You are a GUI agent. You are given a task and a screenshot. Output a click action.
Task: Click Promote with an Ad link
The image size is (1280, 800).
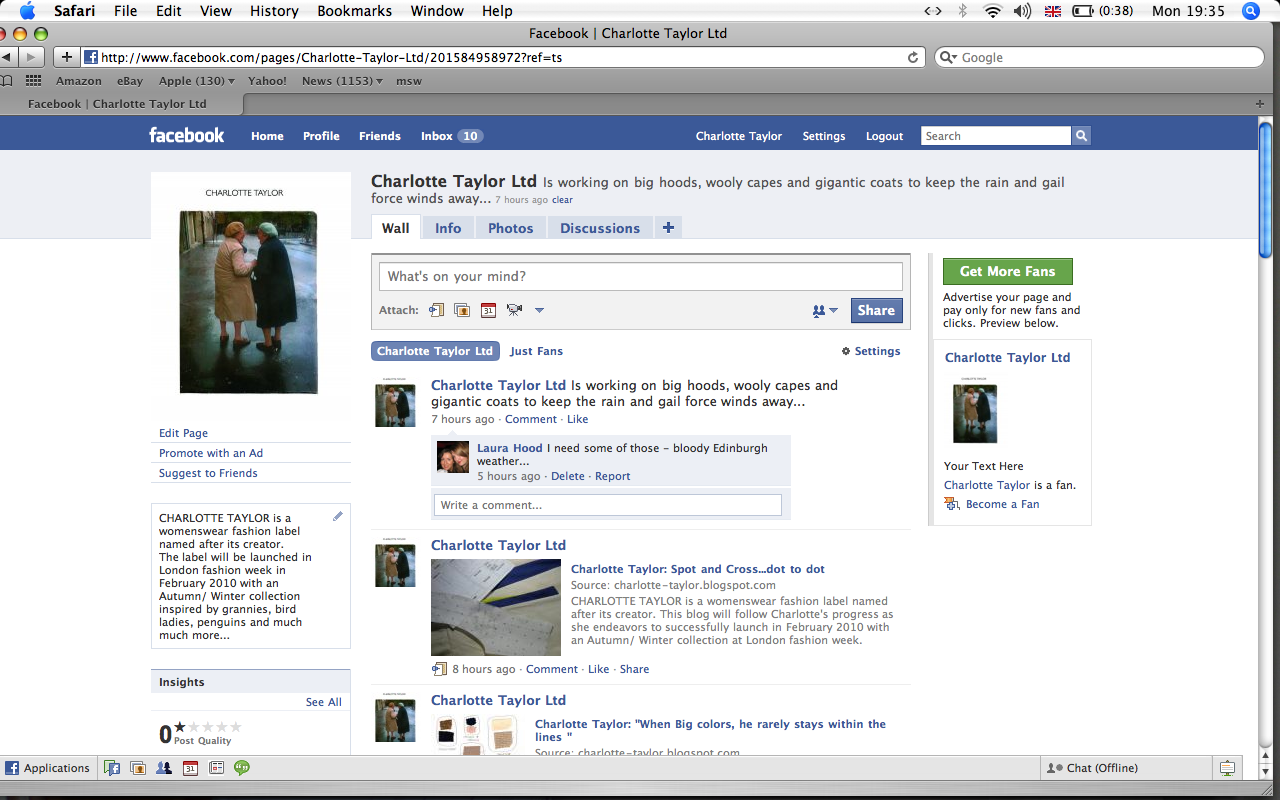[211, 453]
